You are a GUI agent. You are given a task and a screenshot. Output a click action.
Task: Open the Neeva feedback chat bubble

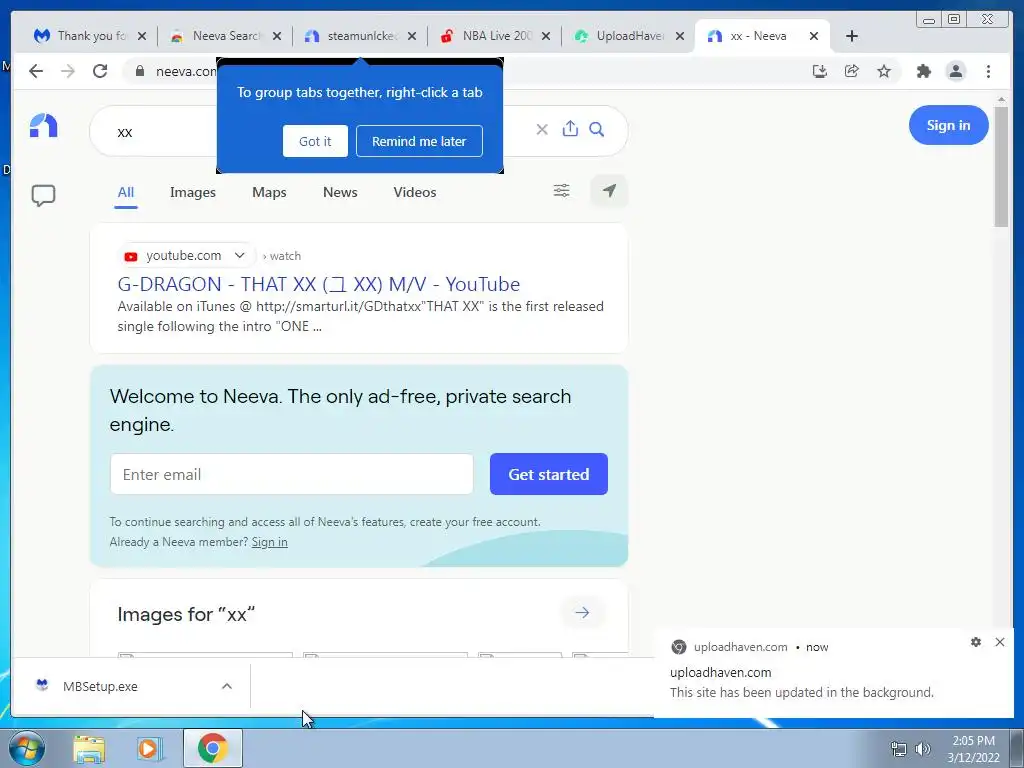click(44, 195)
